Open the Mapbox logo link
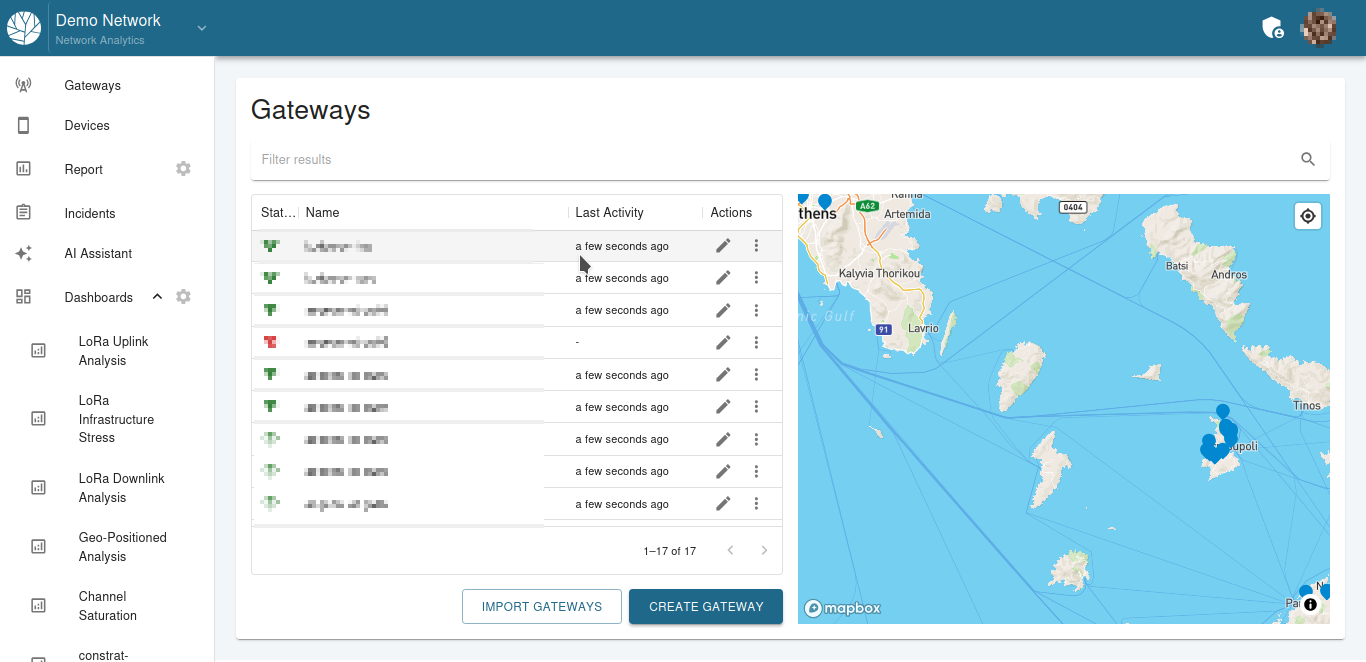1366x662 pixels. point(842,607)
